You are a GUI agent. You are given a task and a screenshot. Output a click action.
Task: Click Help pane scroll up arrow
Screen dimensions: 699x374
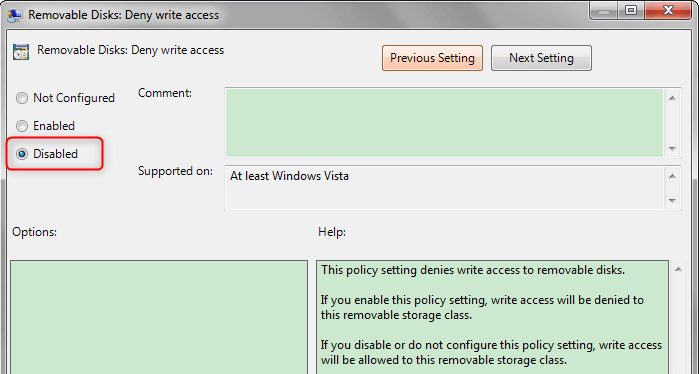click(x=678, y=269)
